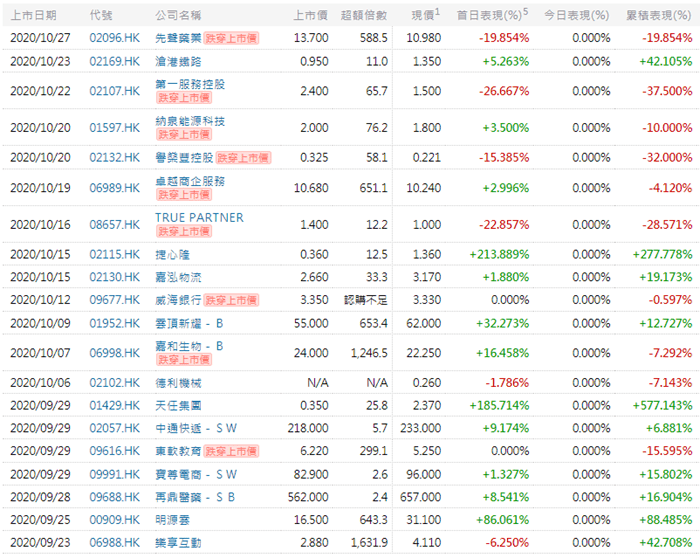Click 跌穿上市價 badge in 09616.HK row
This screenshot has height=558, width=700.
pyautogui.click(x=231, y=451)
